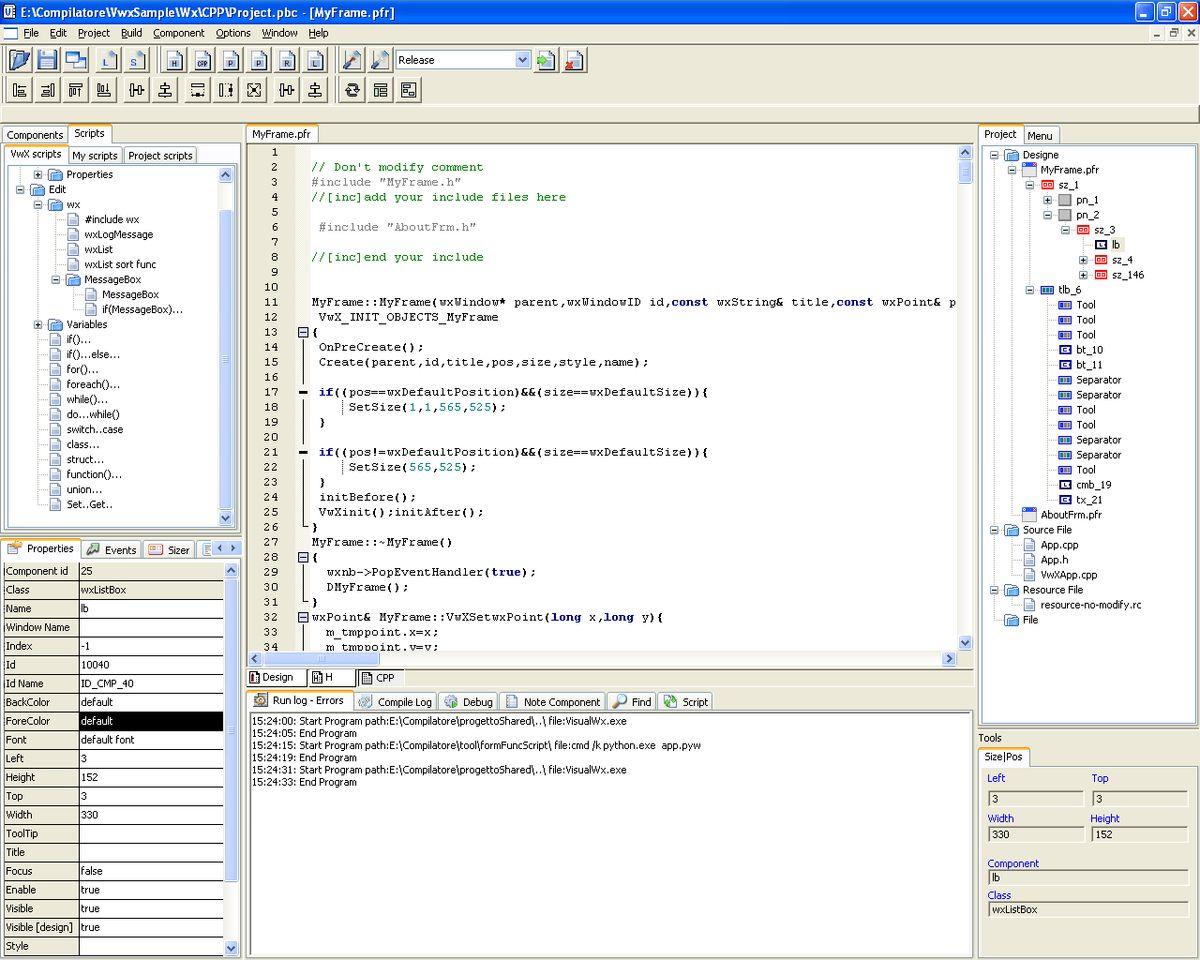Expand the Properties node in scripts tree
Viewport: 1200px width, 960px height.
38,175
